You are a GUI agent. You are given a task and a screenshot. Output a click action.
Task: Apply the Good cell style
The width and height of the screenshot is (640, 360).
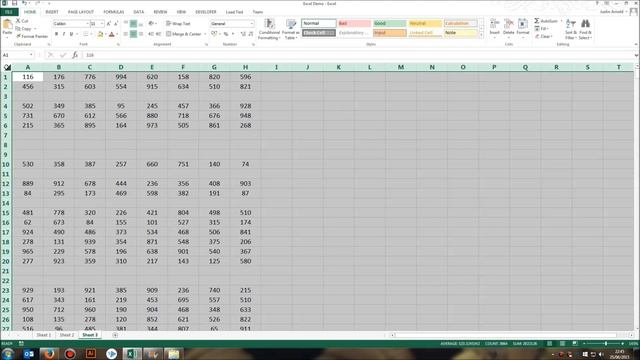click(390, 24)
